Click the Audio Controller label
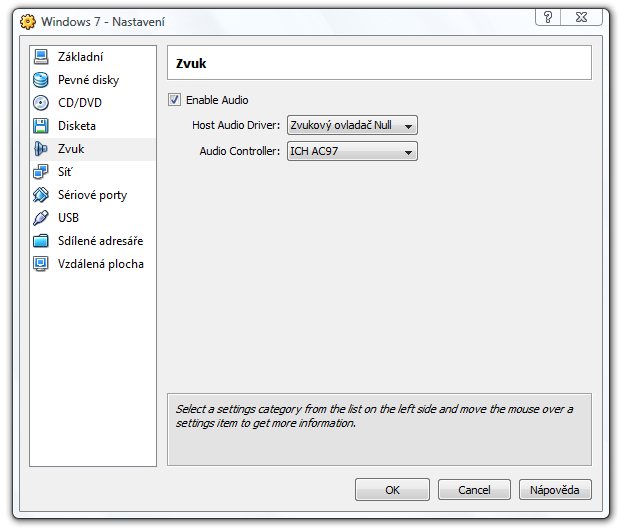622x529 pixels. [x=240, y=151]
